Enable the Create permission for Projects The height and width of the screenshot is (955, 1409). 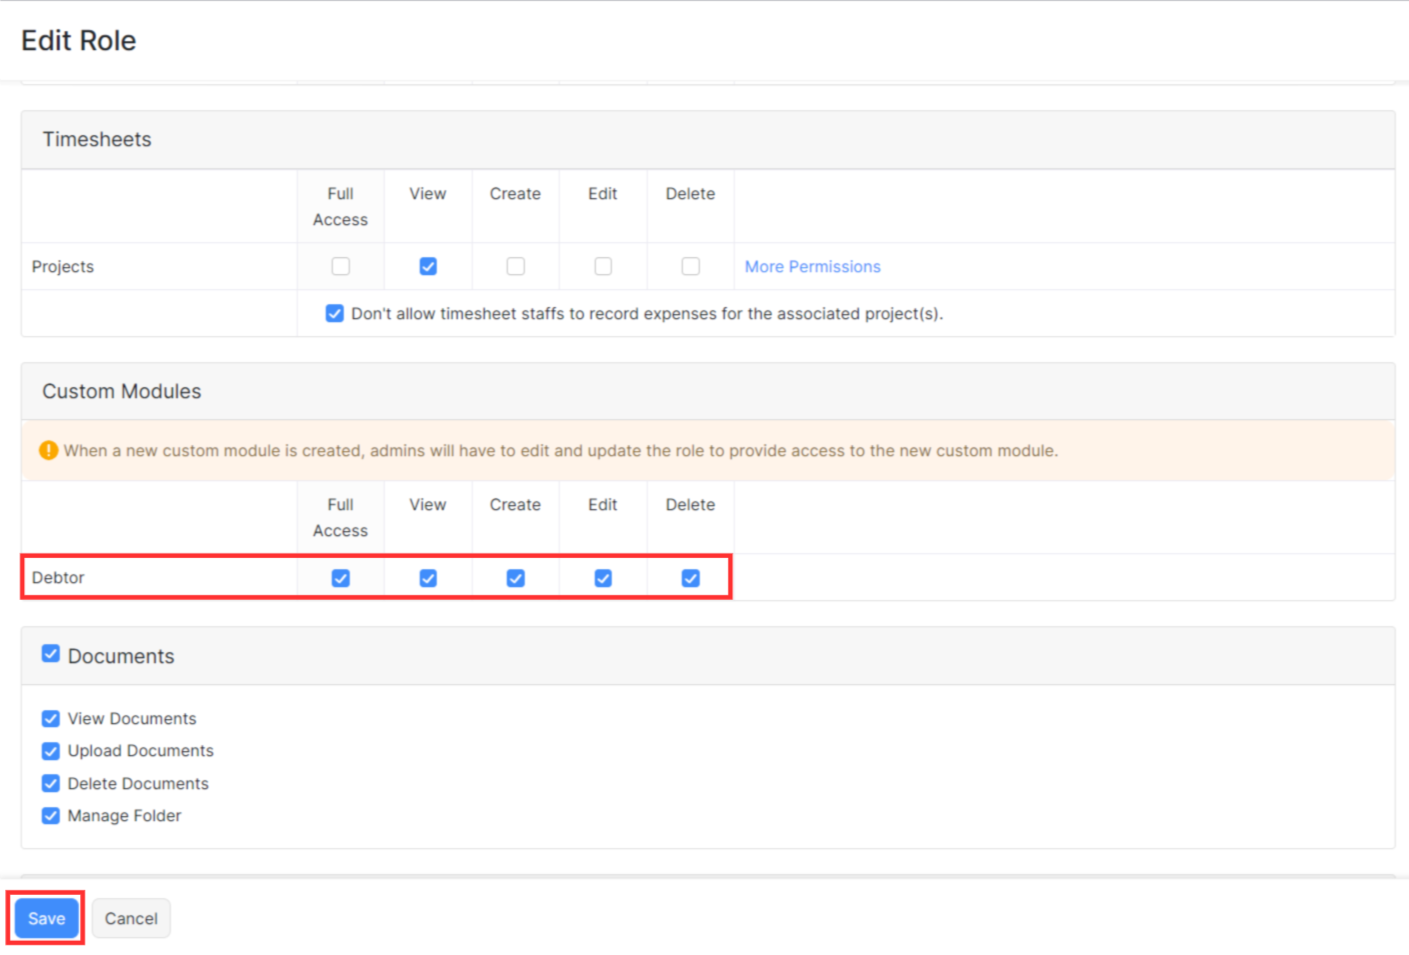(x=514, y=266)
